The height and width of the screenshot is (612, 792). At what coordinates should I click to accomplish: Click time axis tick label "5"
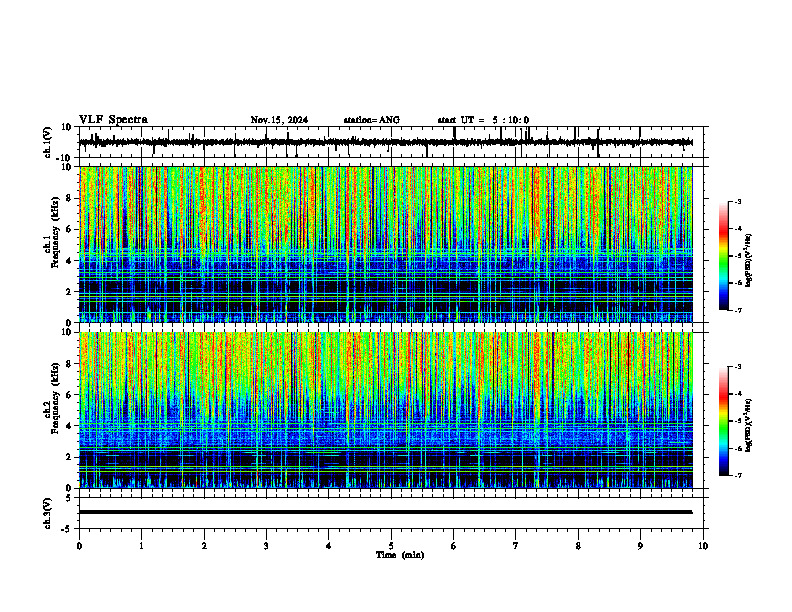coord(391,546)
